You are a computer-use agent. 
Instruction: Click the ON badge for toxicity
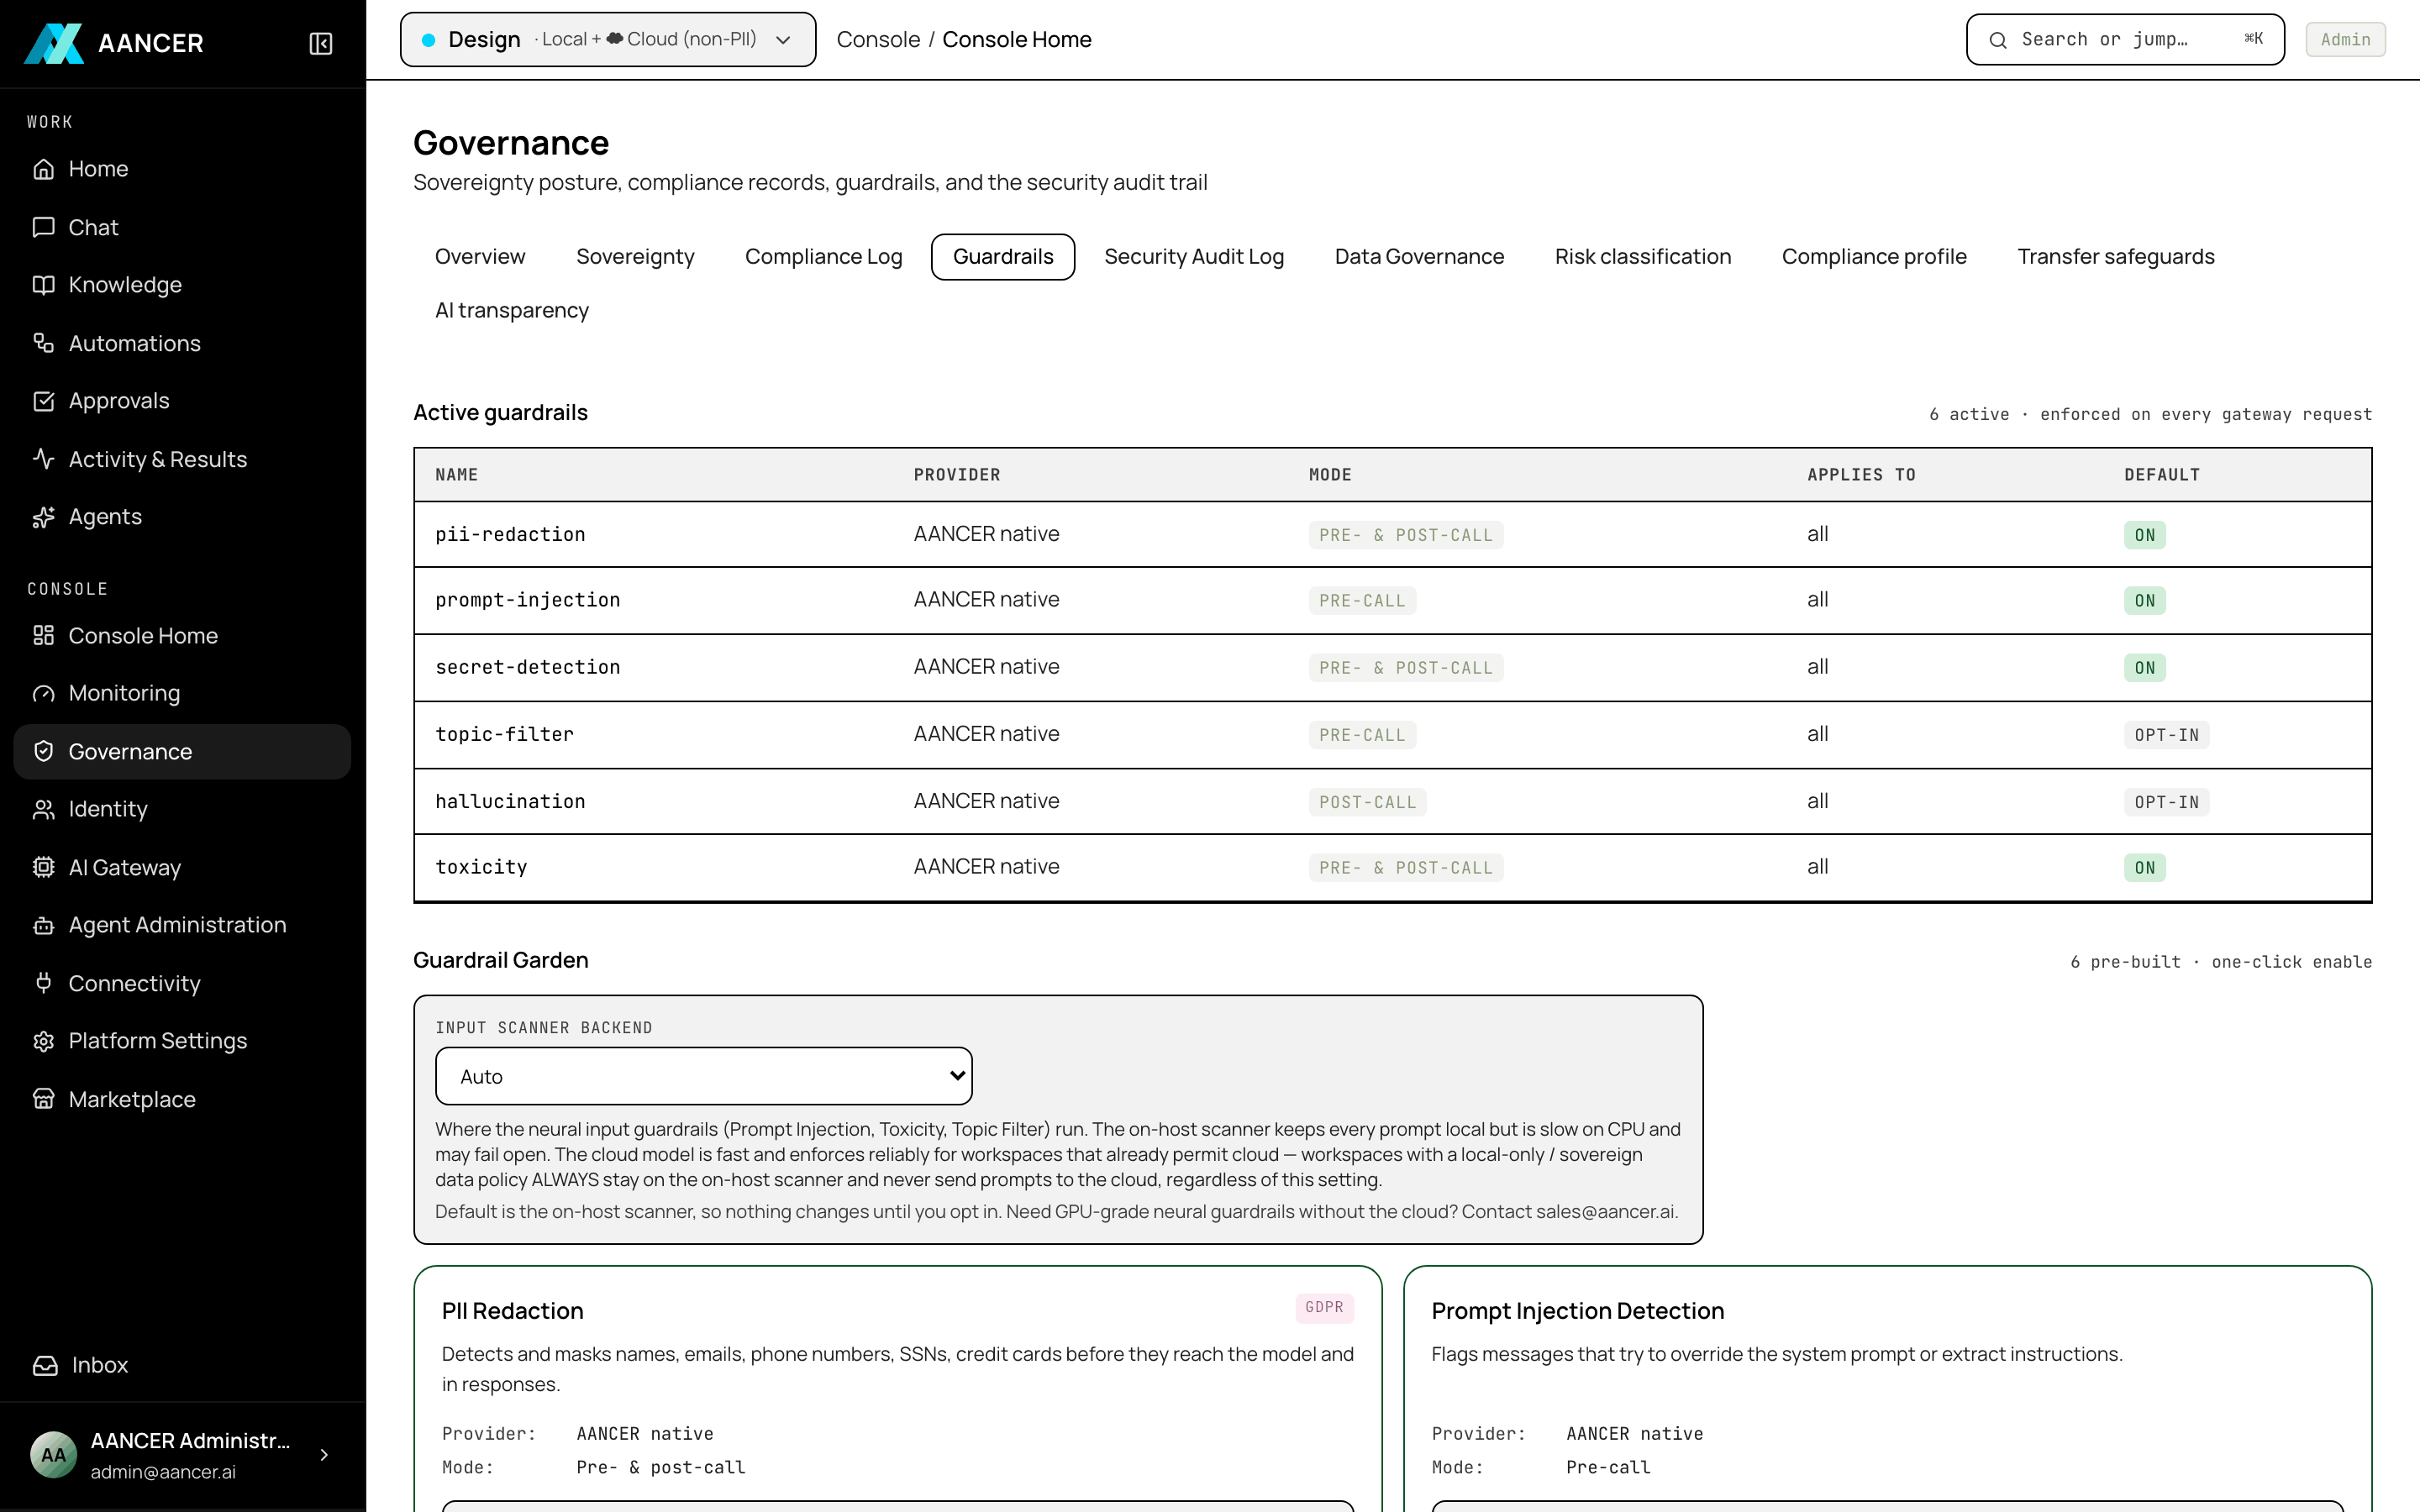point(2145,868)
